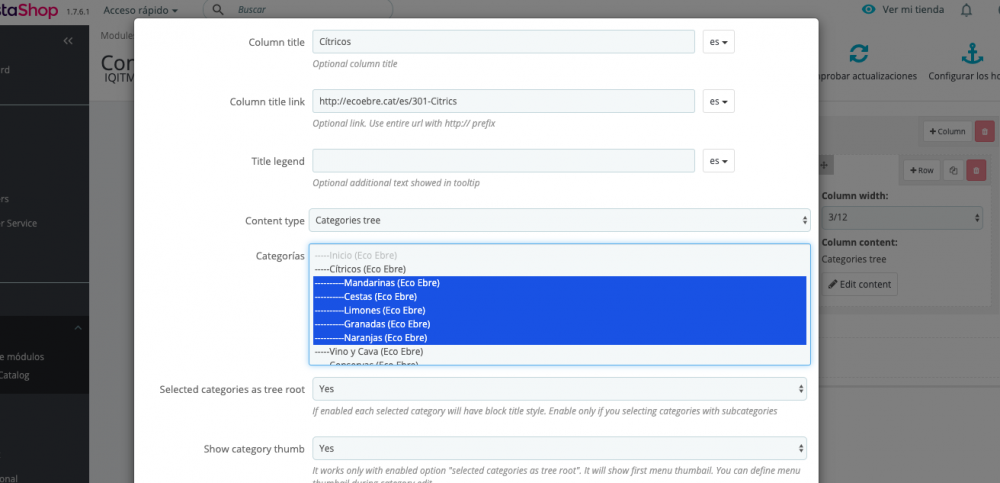Delete row with top red trash button
The height and width of the screenshot is (483, 1000).
click(x=984, y=131)
